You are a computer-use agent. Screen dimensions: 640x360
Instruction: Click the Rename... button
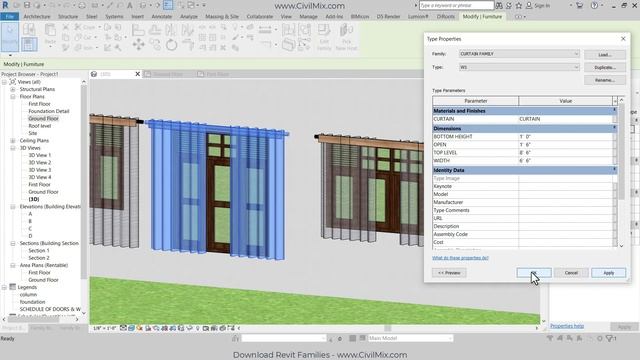coord(604,80)
